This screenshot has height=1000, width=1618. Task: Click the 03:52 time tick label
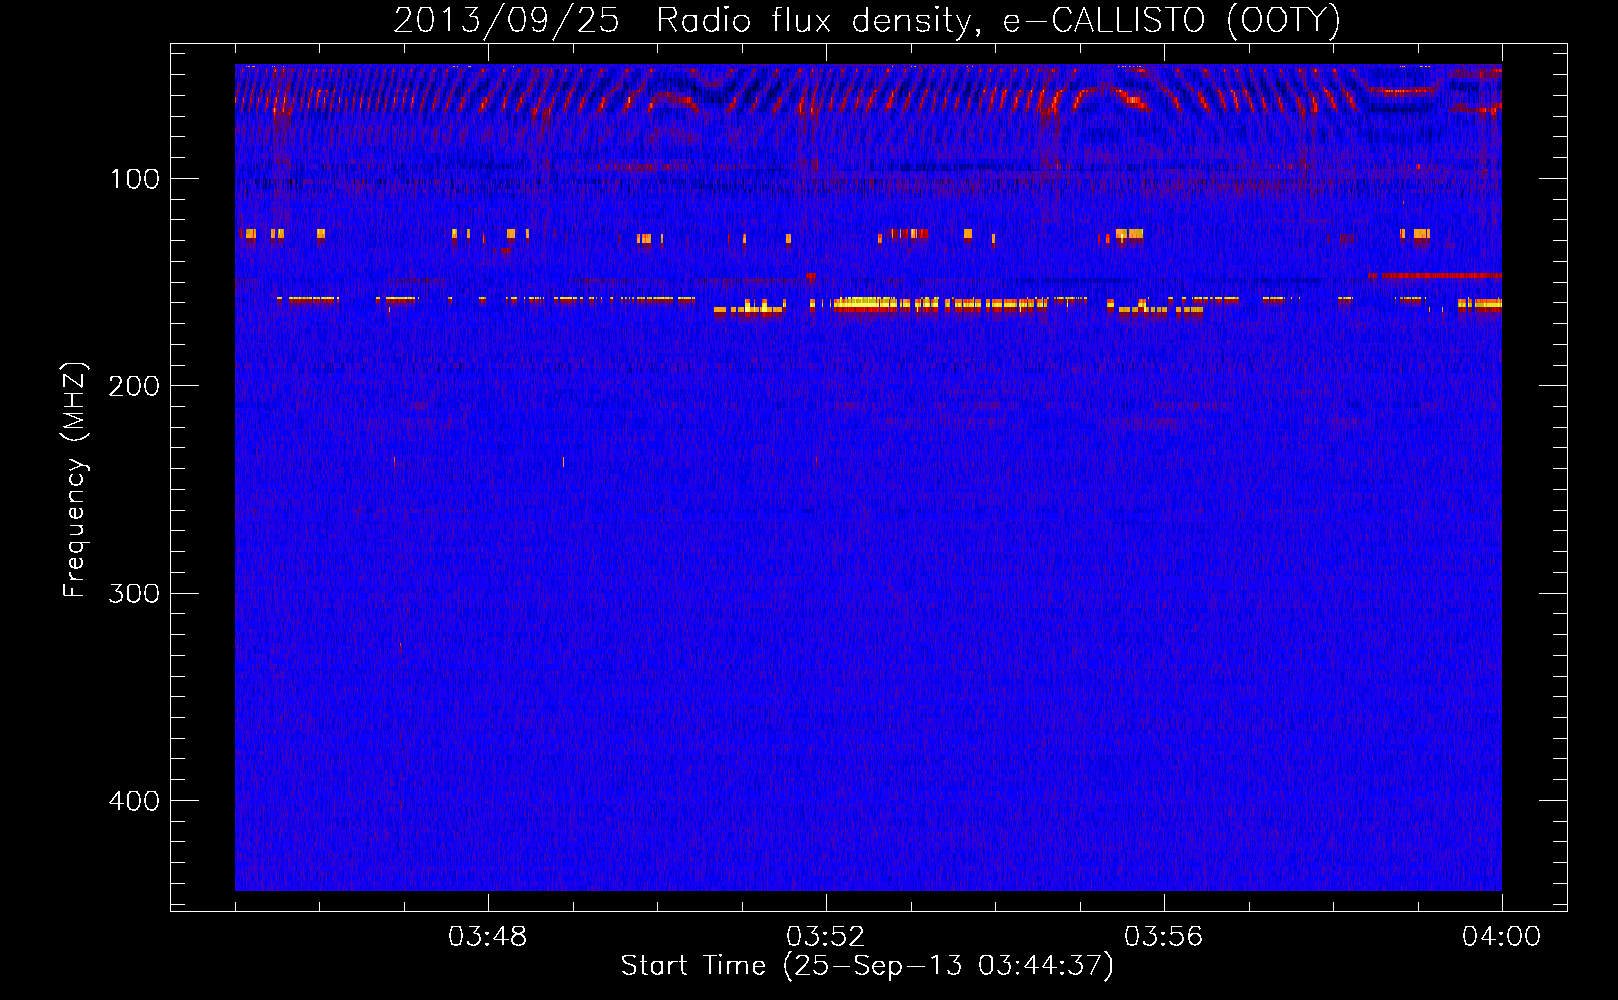click(826, 937)
